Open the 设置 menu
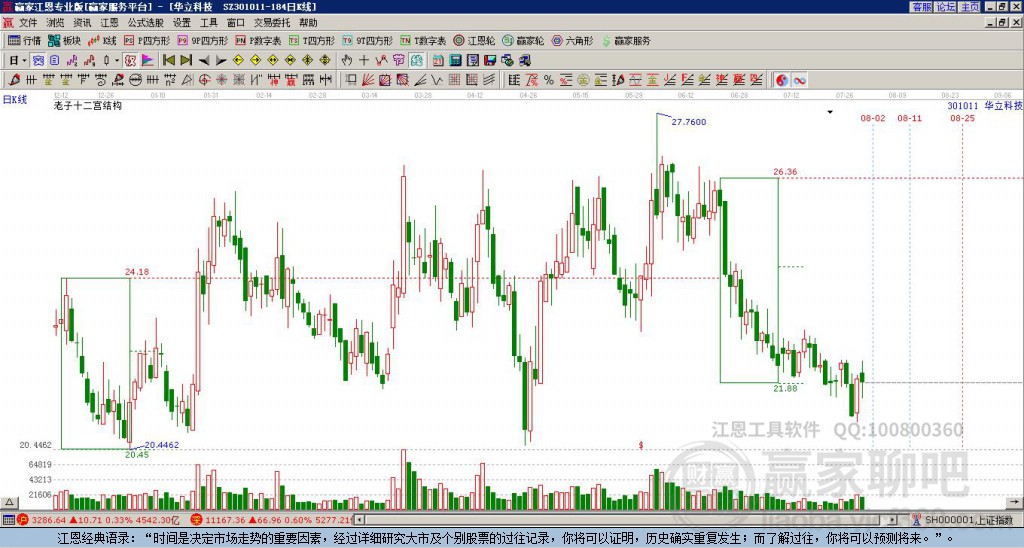Viewport: 1024px width, 548px height. tap(182, 23)
